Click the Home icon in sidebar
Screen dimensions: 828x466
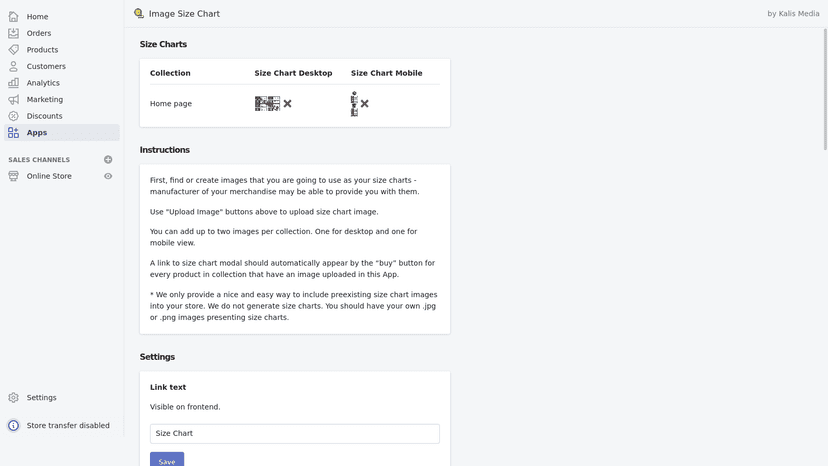13,16
